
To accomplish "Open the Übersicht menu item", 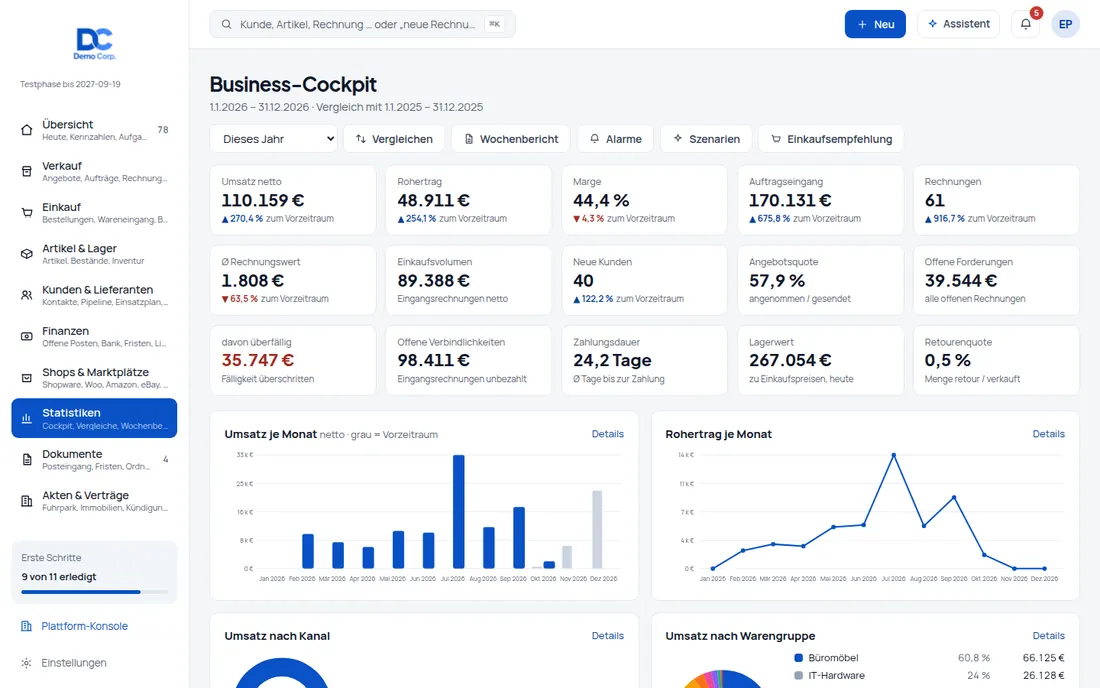I will (94, 130).
